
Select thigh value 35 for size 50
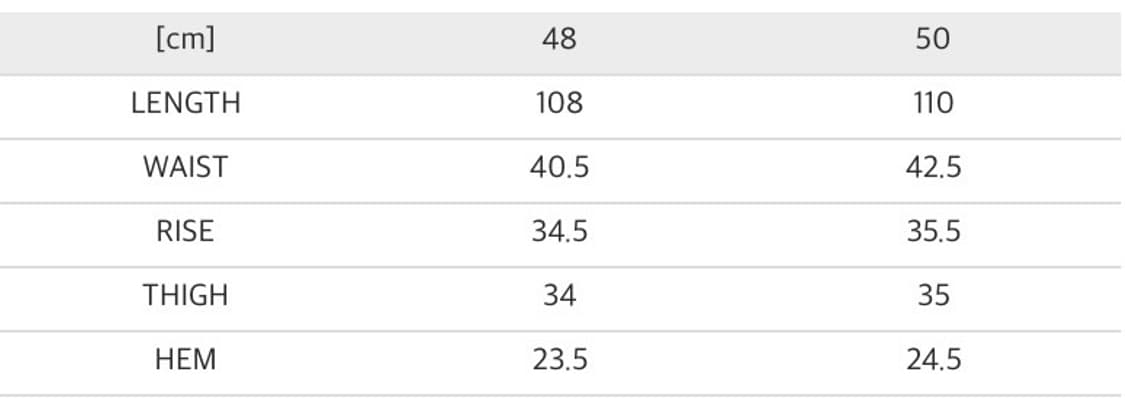pyautogui.click(x=932, y=295)
